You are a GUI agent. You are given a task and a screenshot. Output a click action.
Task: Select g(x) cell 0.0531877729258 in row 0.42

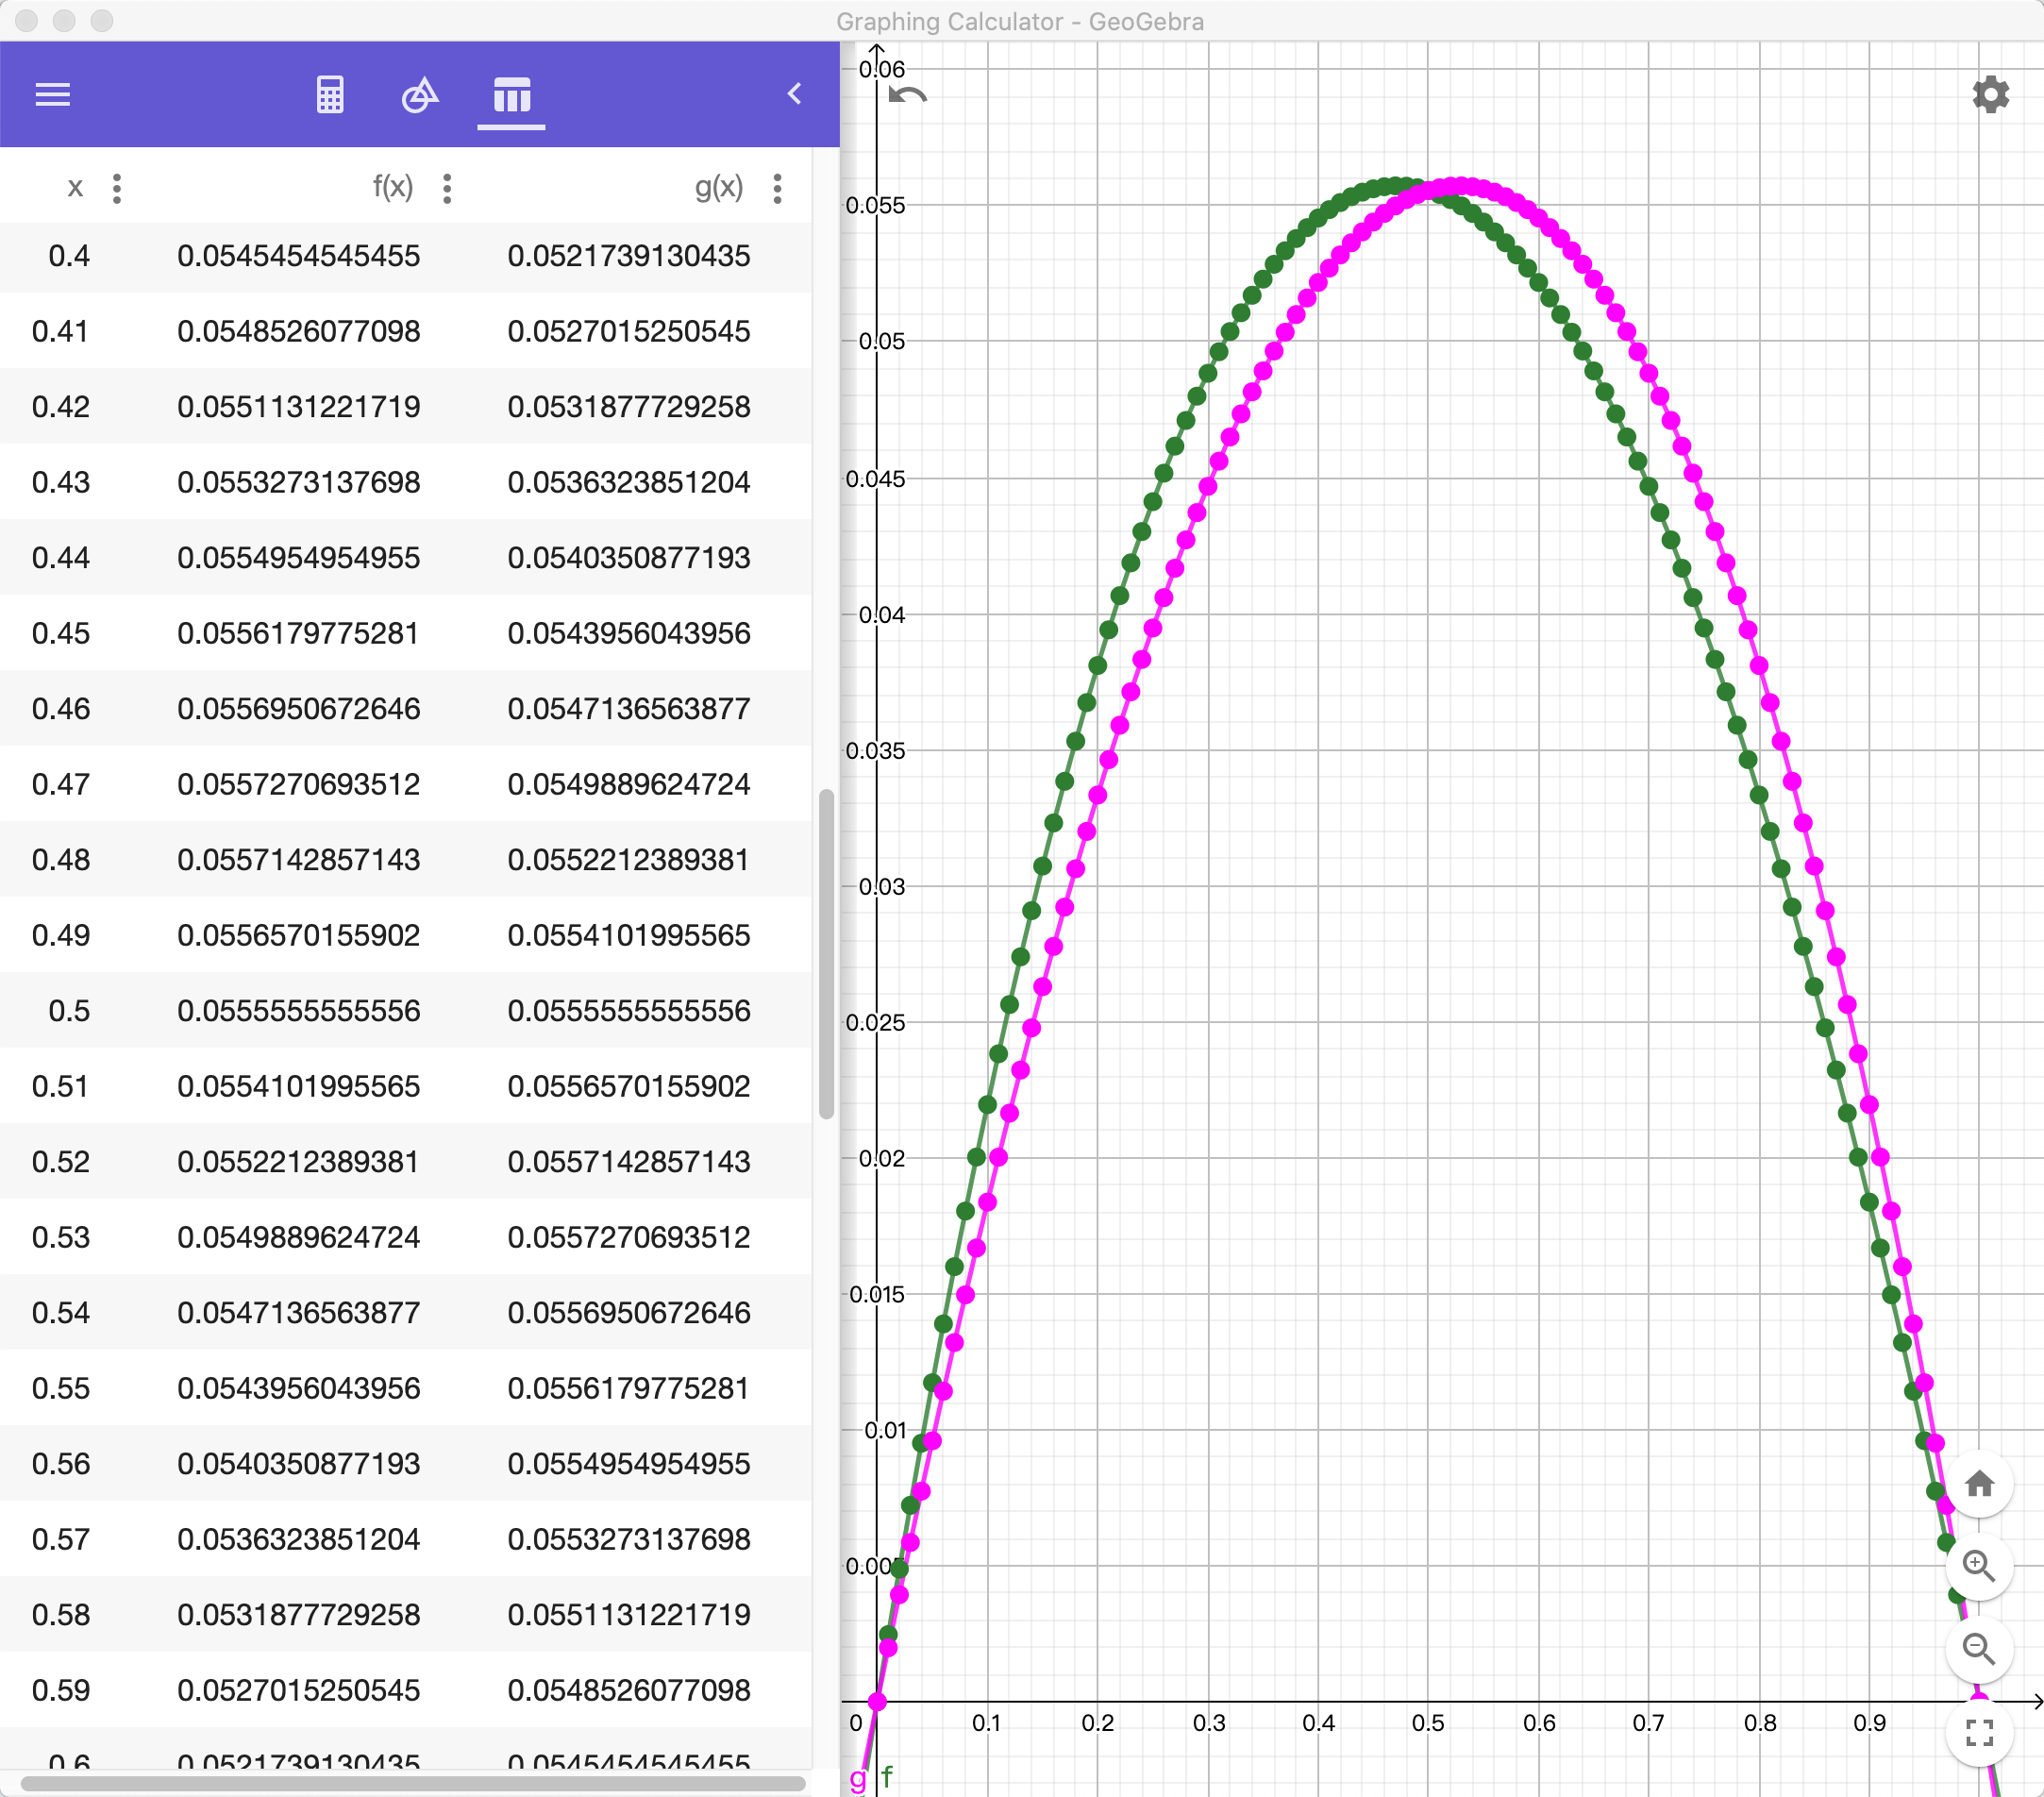pos(629,407)
